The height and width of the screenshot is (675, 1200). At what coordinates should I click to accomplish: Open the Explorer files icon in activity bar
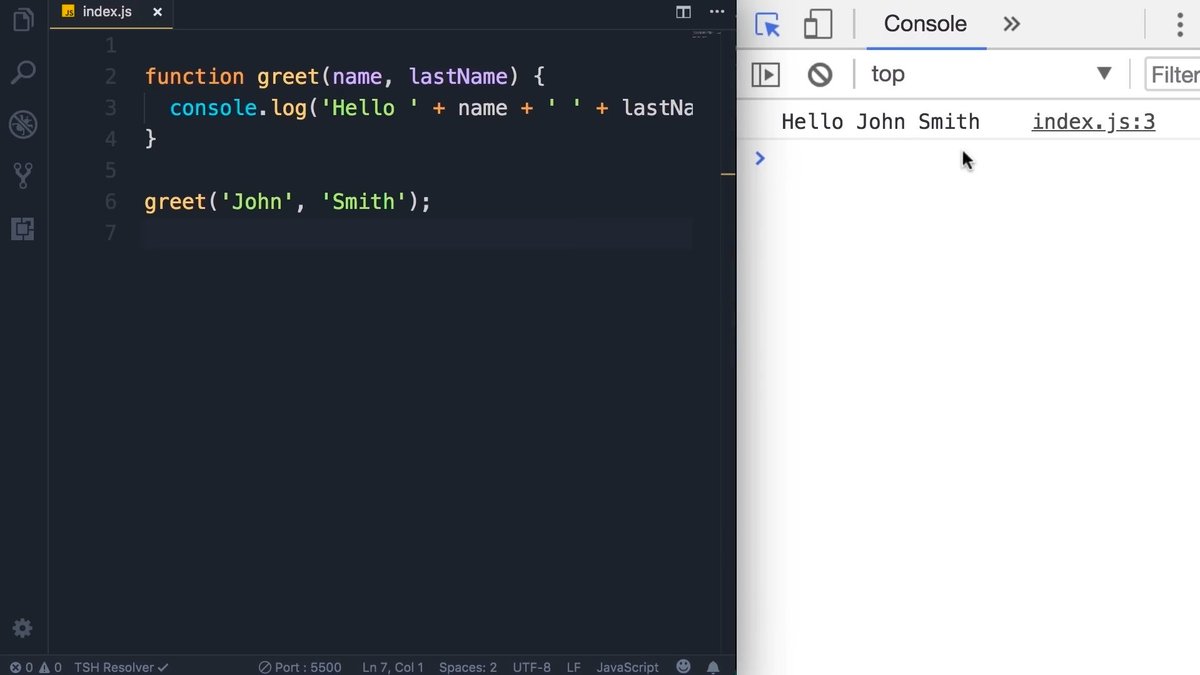22,20
